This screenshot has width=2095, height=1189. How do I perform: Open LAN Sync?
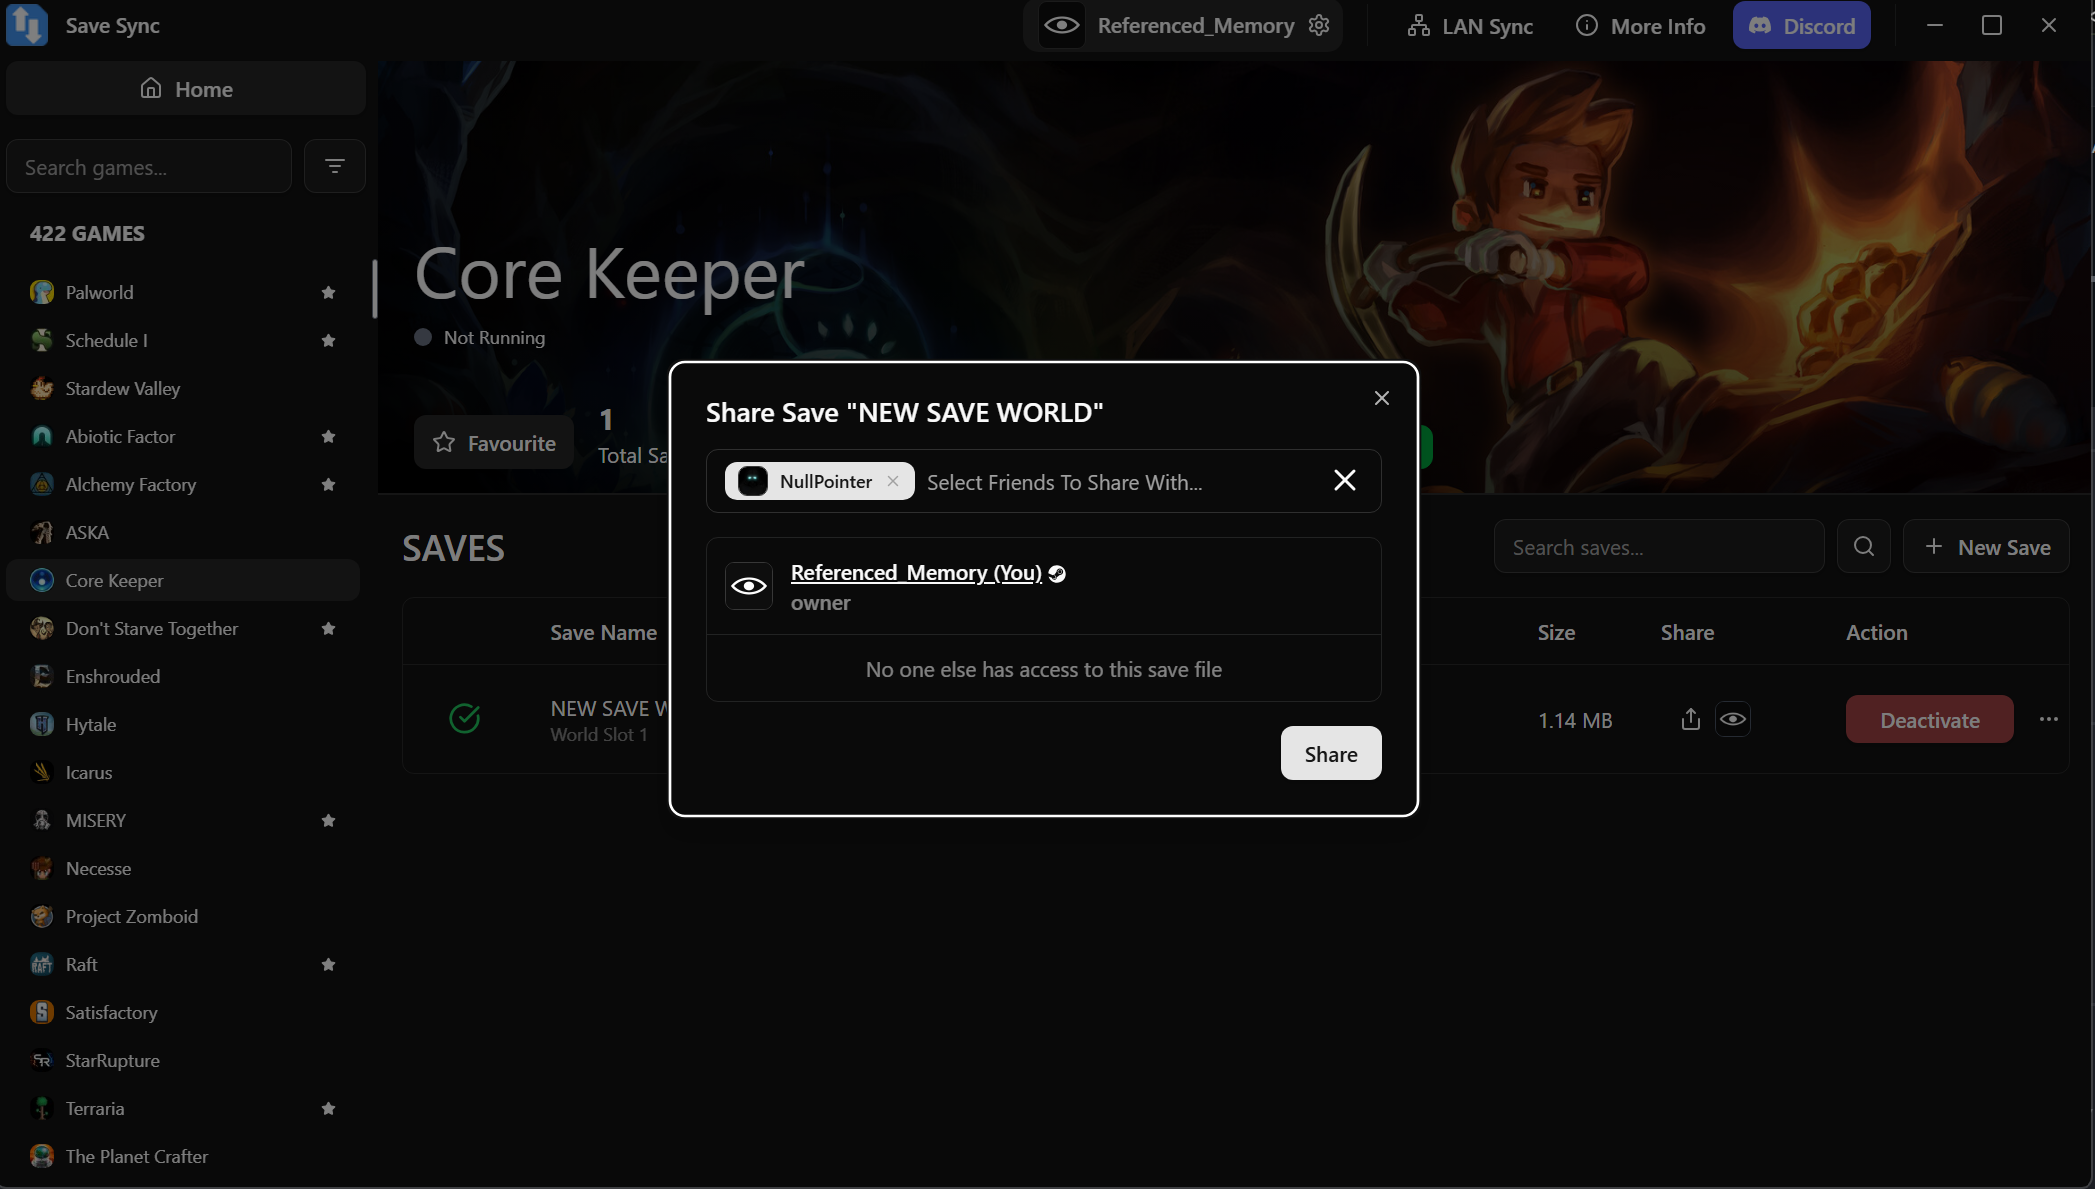(1470, 26)
